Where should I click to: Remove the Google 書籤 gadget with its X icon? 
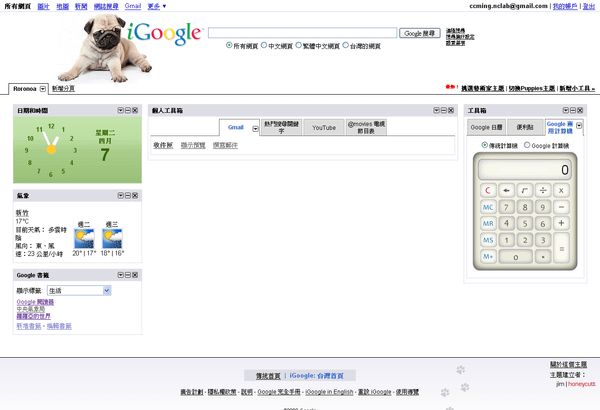(x=135, y=275)
